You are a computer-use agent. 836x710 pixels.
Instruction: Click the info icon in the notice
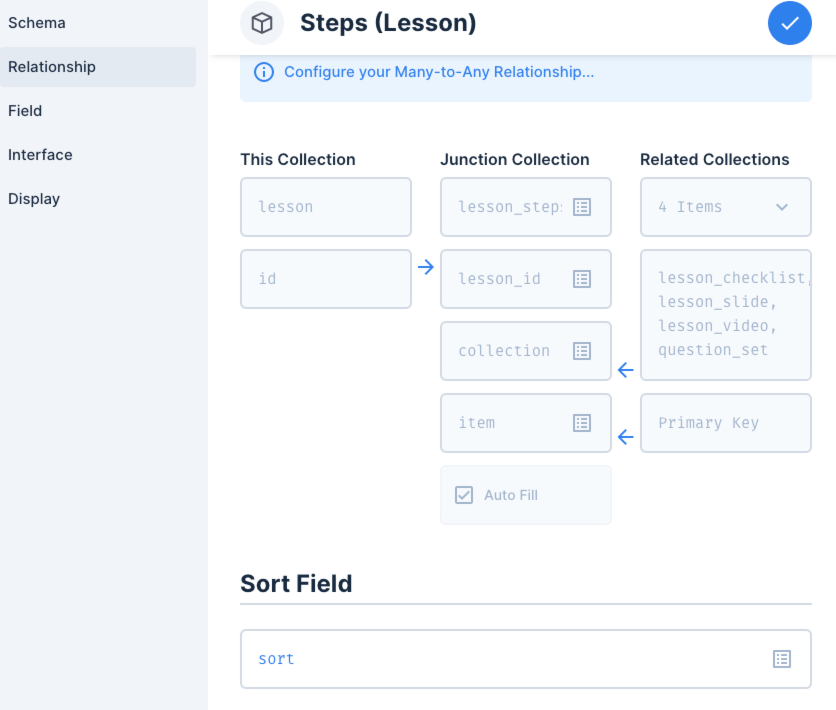(264, 72)
